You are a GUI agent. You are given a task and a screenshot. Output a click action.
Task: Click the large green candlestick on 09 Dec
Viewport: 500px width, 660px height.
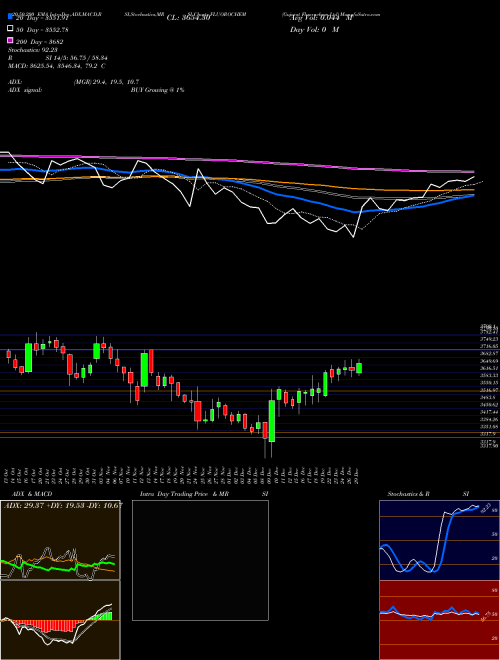[x=272, y=421]
